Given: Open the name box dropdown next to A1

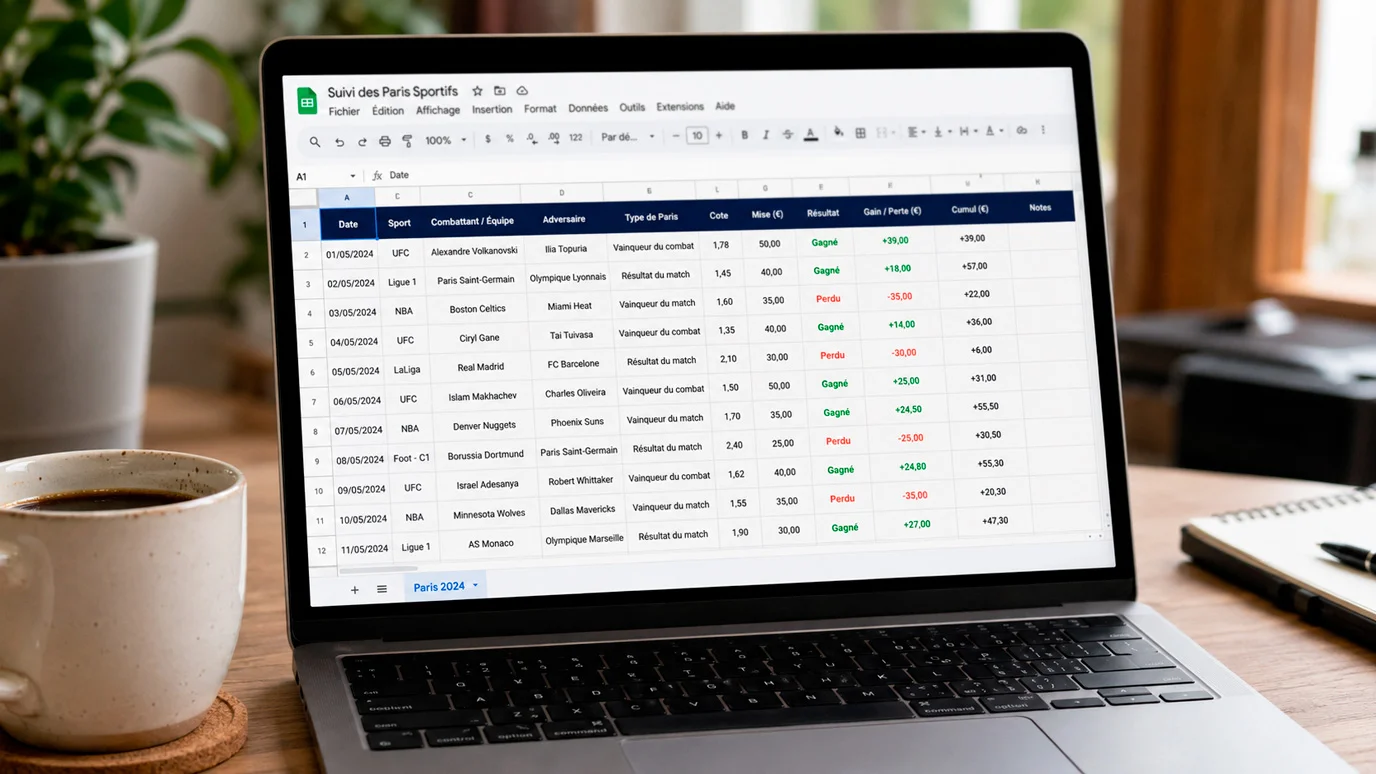Looking at the screenshot, I should pos(352,176).
